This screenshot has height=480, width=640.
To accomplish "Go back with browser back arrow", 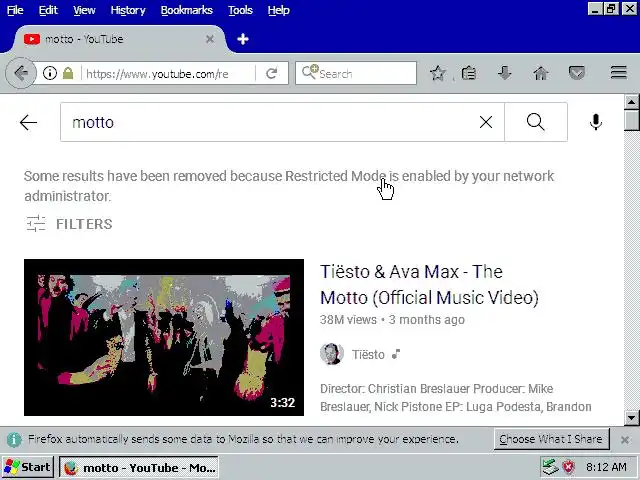I will click(21, 73).
